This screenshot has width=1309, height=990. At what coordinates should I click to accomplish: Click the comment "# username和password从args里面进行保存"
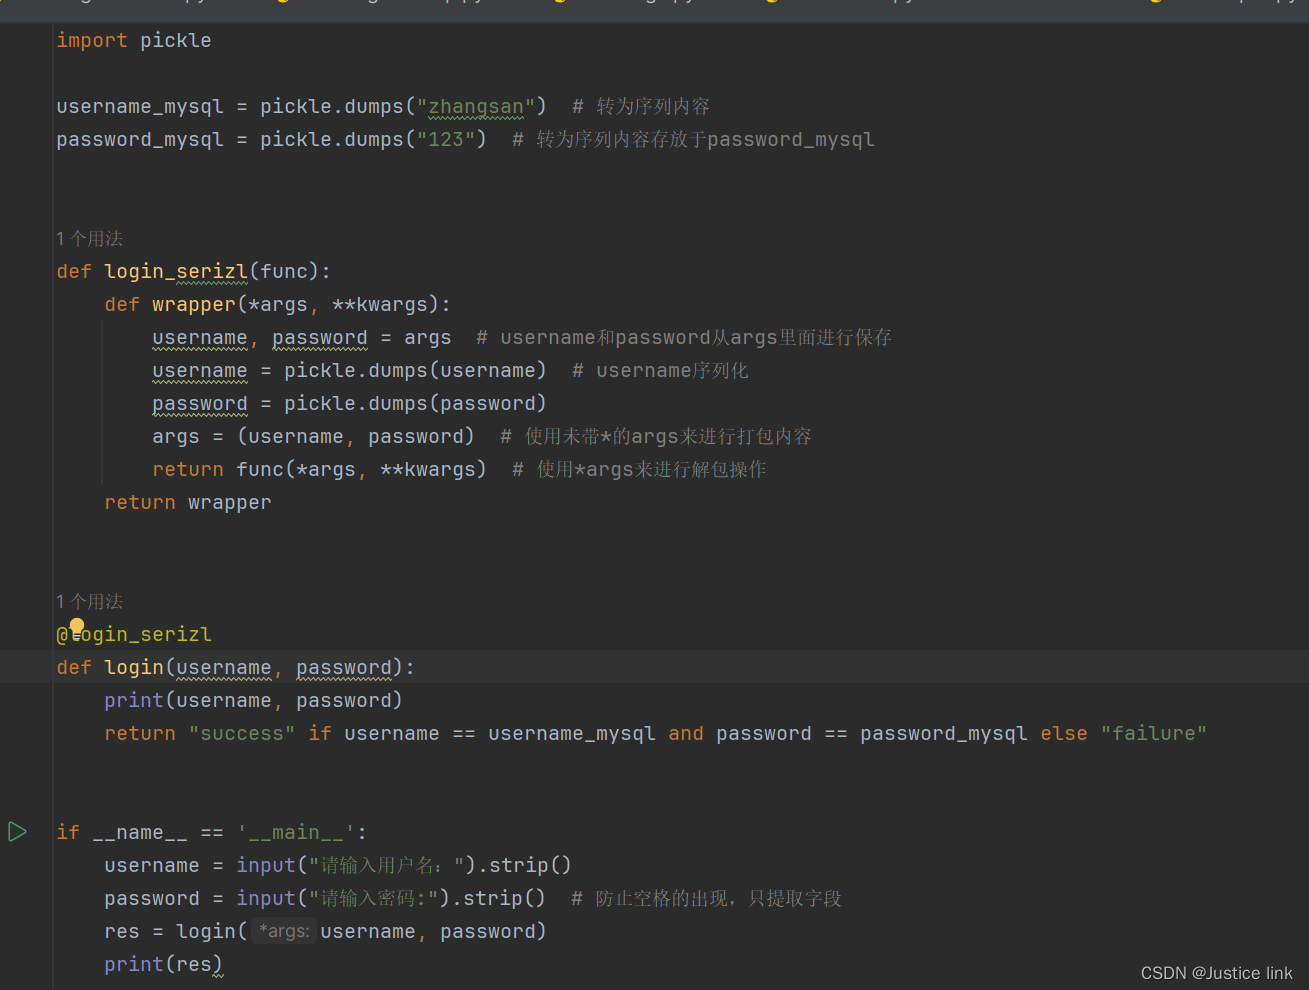(x=684, y=337)
